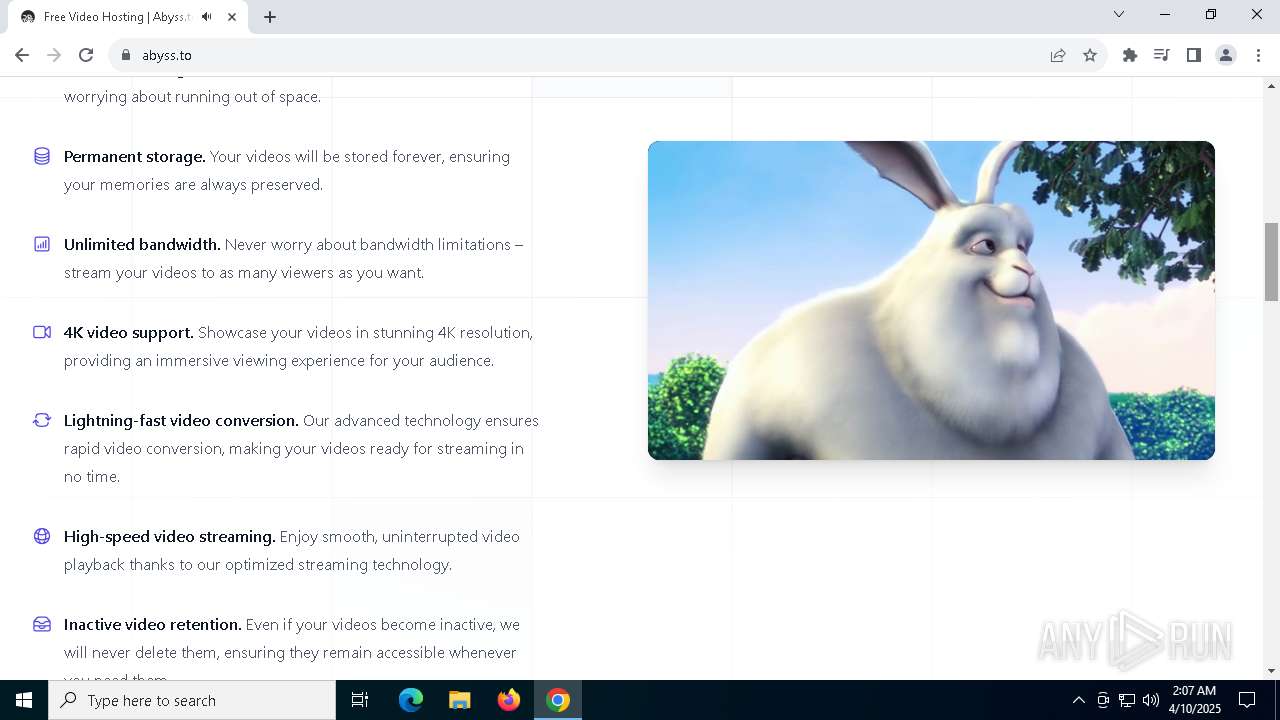Screen dimensions: 1280x720
Task: Open the Windows Start menu
Action: pyautogui.click(x=24, y=700)
